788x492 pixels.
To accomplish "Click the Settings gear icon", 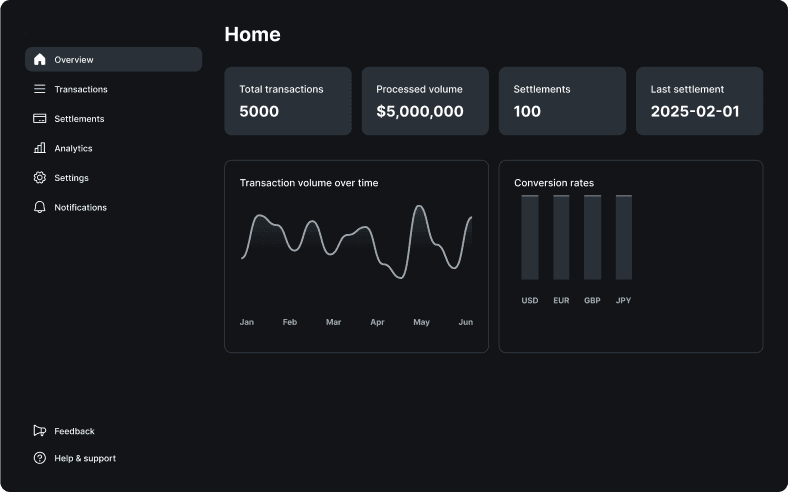I will (x=40, y=177).
